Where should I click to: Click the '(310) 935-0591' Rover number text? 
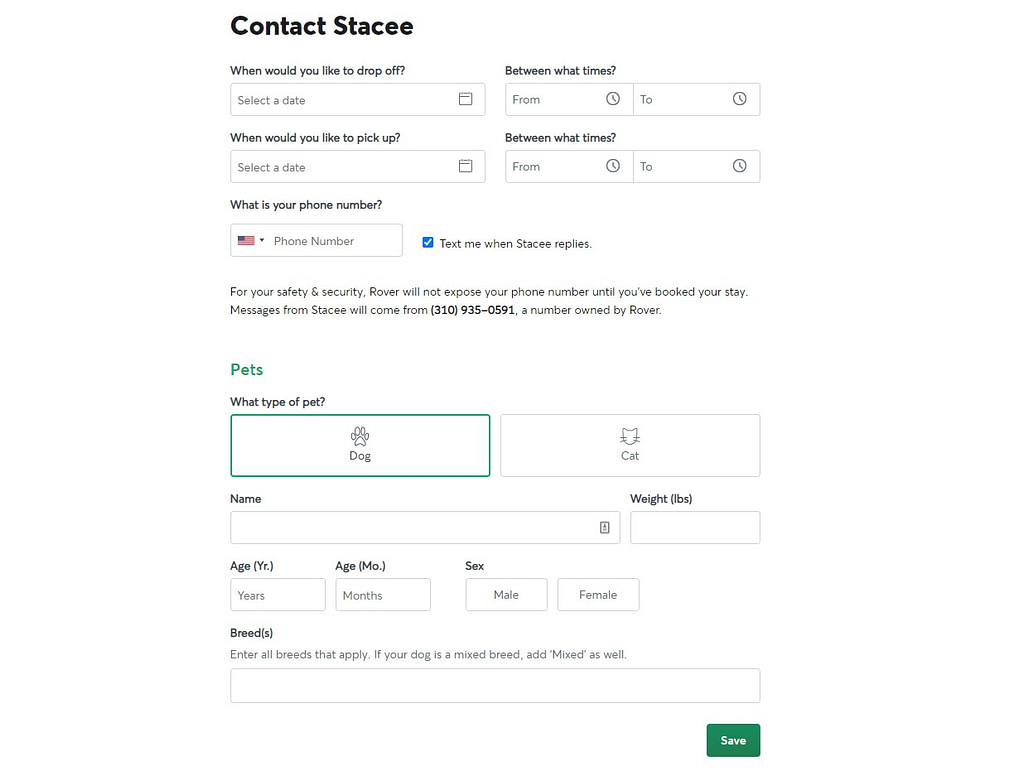tap(472, 310)
